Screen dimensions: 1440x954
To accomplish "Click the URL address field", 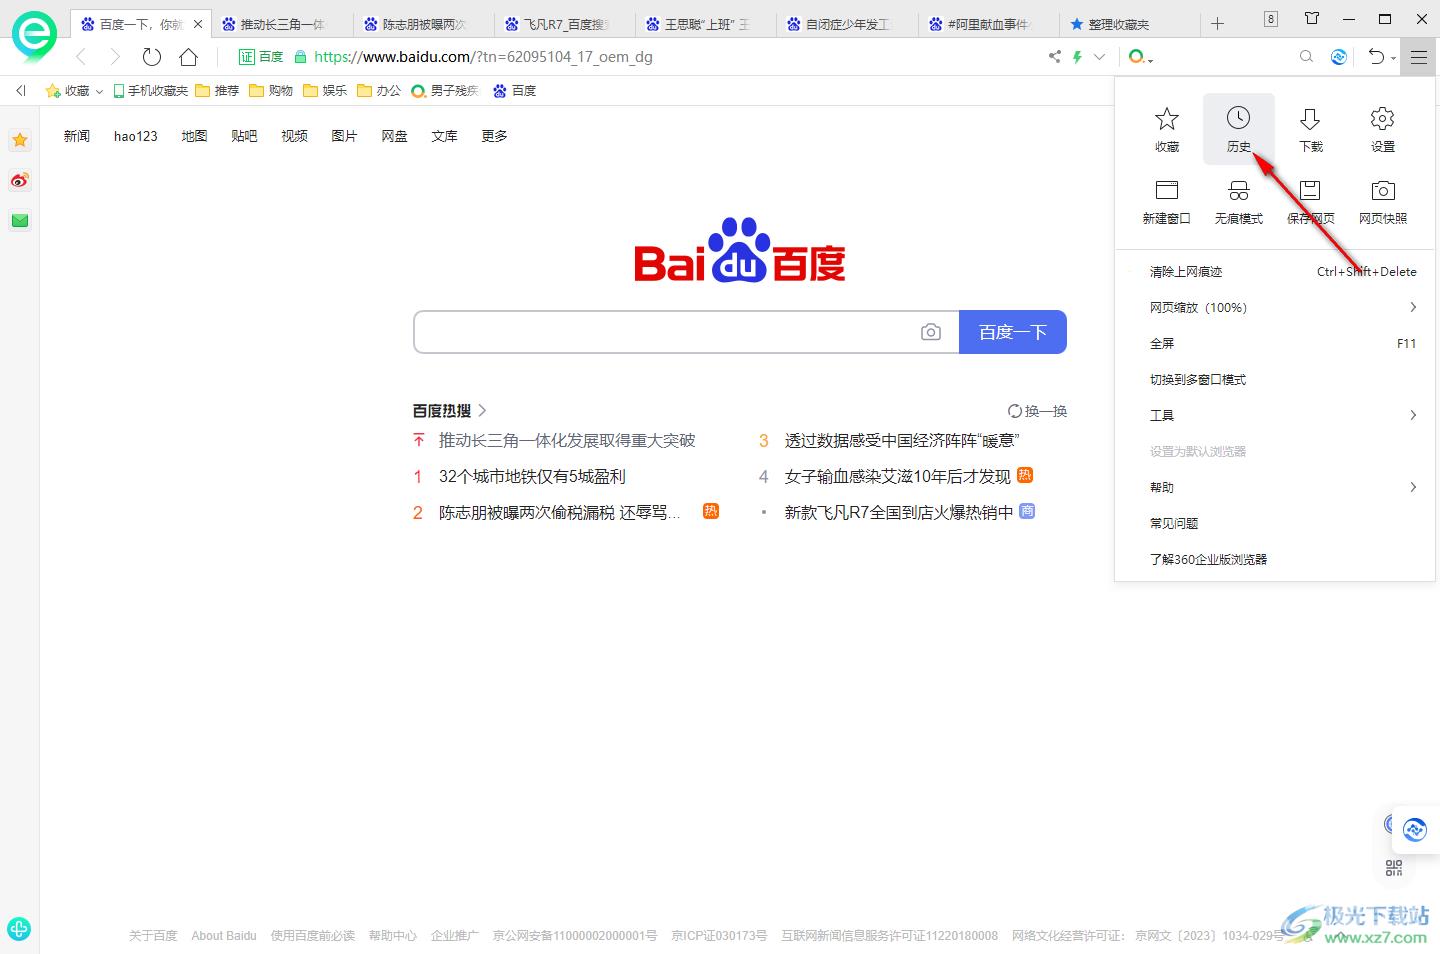I will pyautogui.click(x=670, y=57).
